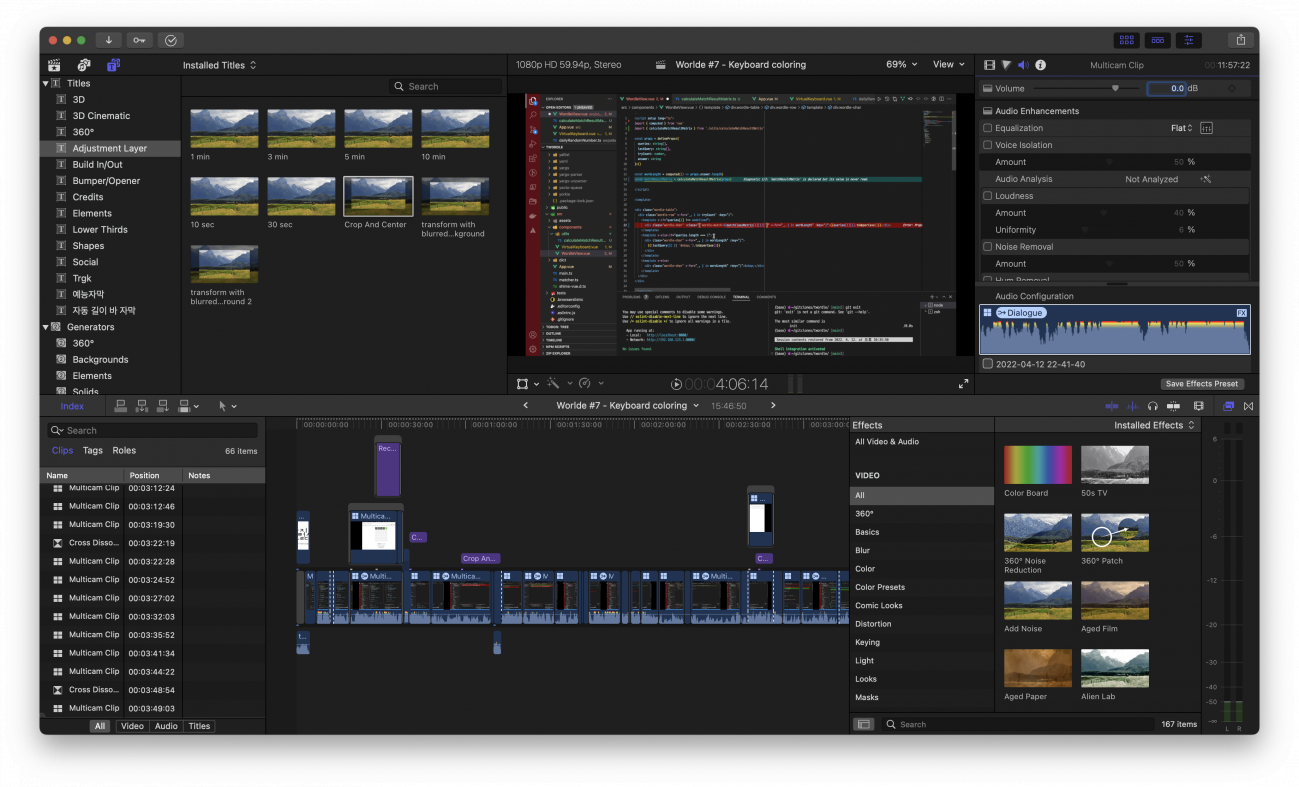This screenshot has height=787, width=1299.
Task: Open the Share export icon
Action: pos(1241,40)
